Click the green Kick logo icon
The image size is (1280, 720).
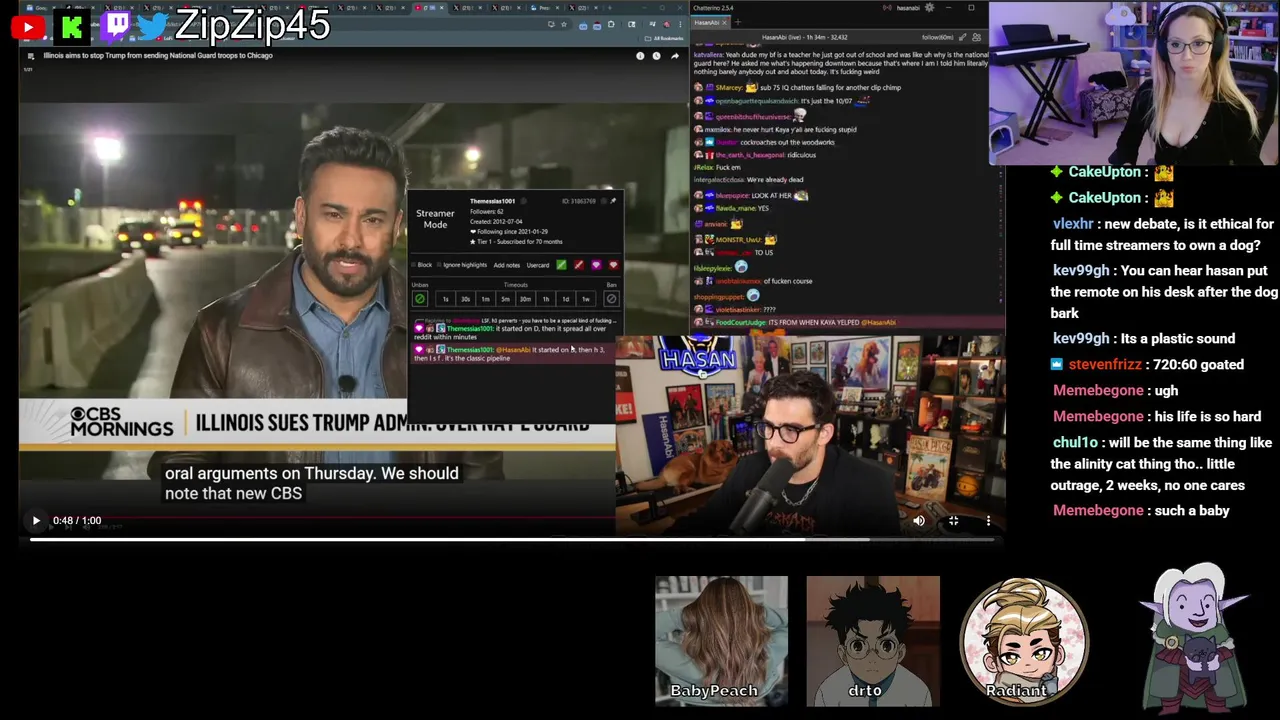click(x=71, y=27)
